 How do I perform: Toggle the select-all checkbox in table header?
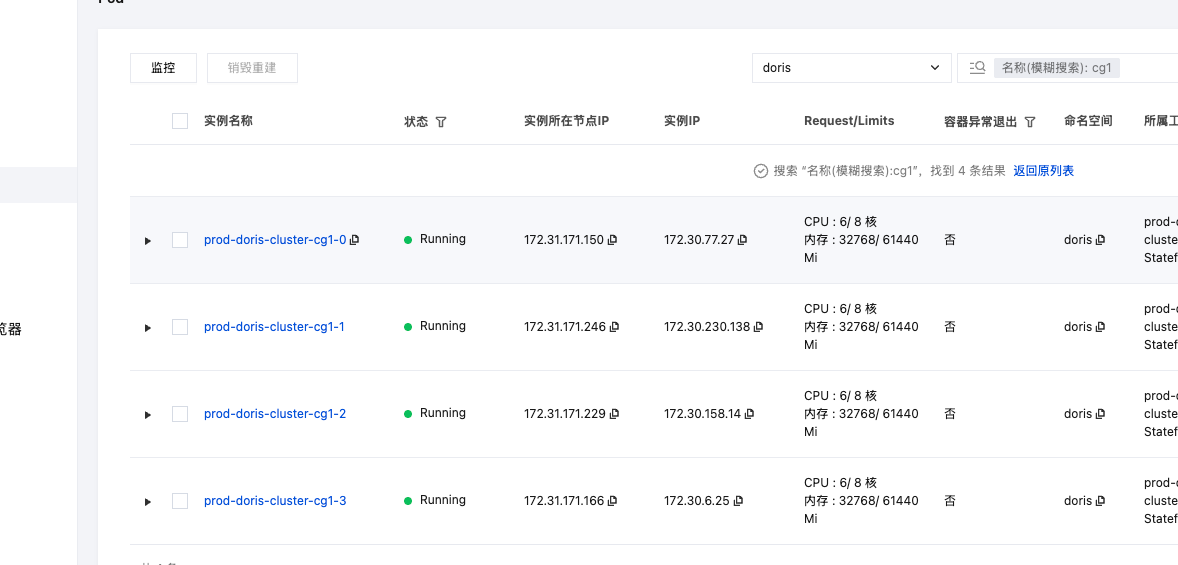click(180, 121)
